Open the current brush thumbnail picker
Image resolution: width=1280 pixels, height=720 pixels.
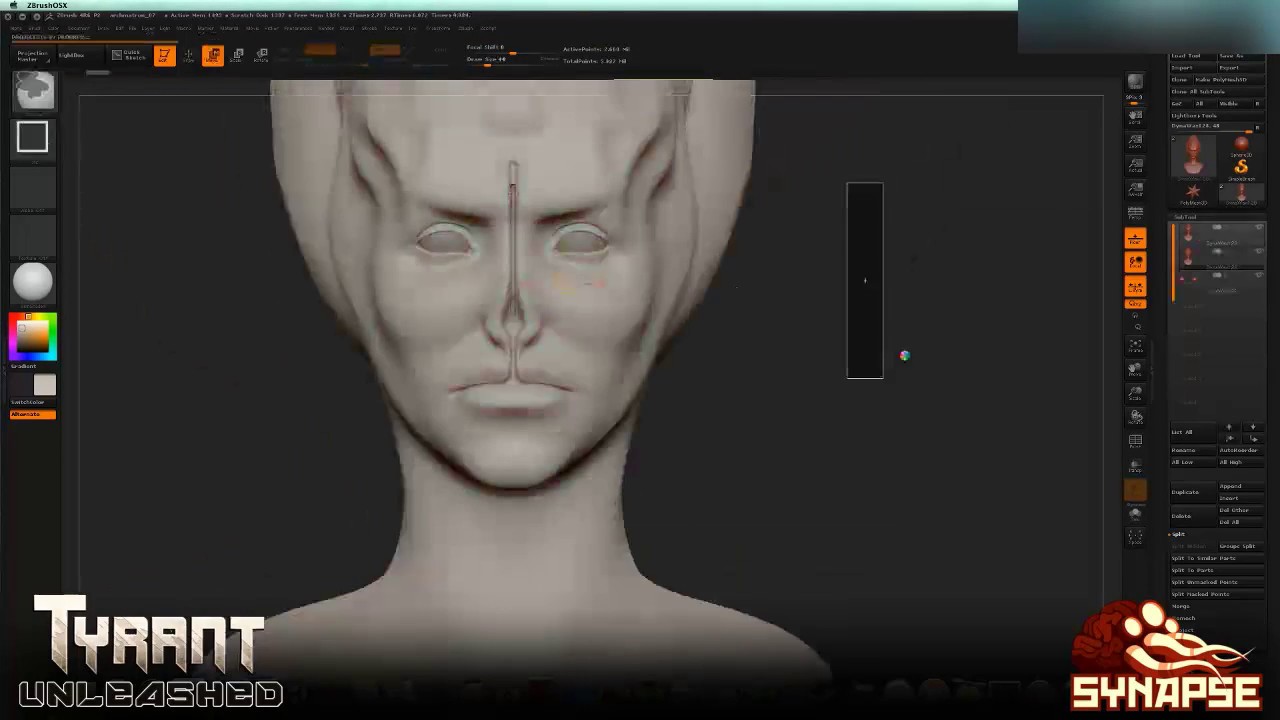click(x=33, y=90)
